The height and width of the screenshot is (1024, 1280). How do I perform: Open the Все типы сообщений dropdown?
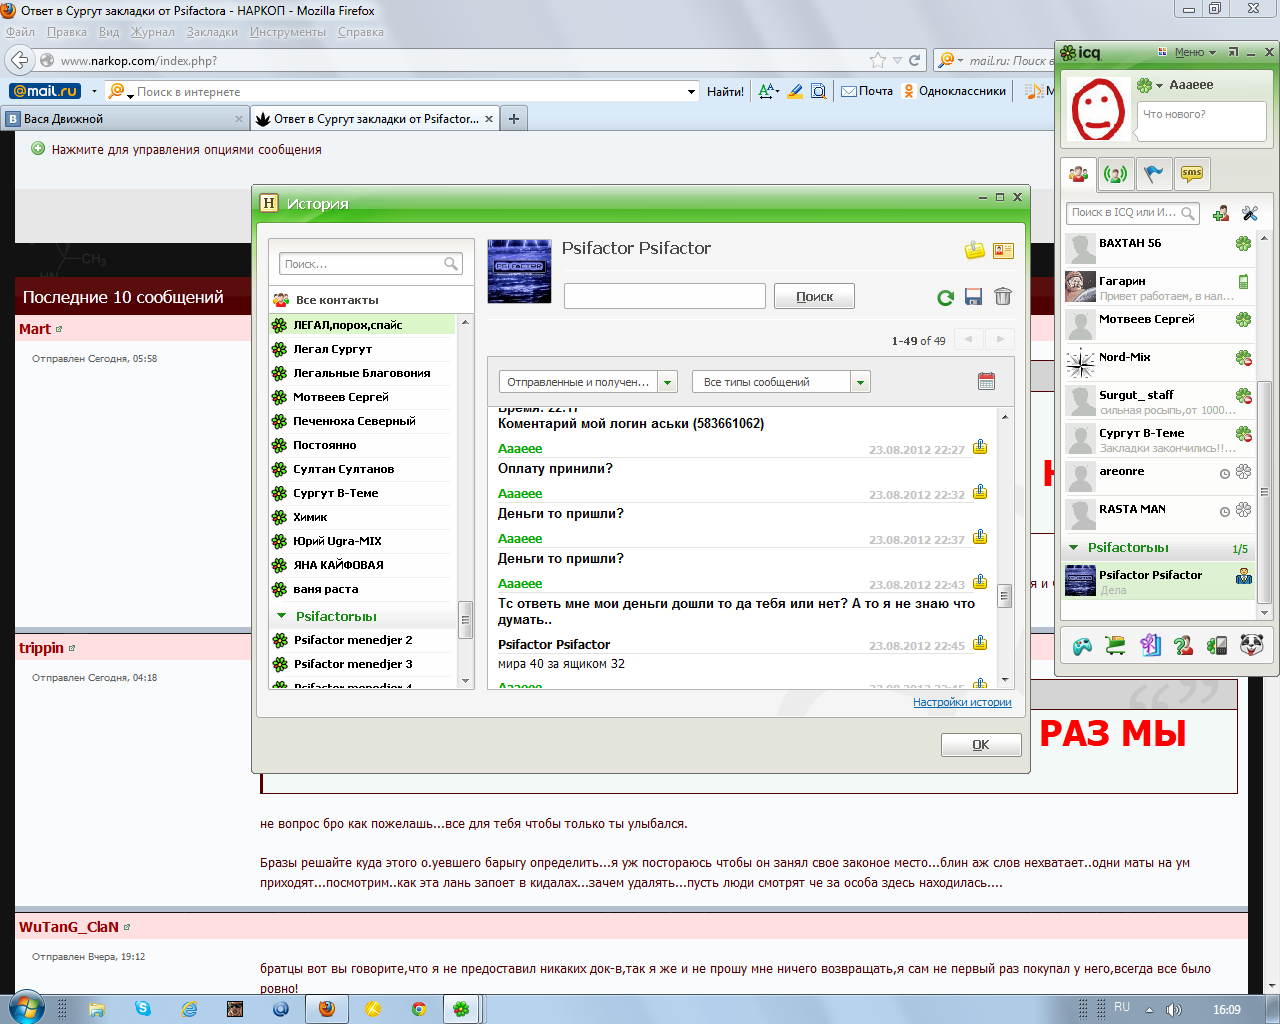pos(861,382)
